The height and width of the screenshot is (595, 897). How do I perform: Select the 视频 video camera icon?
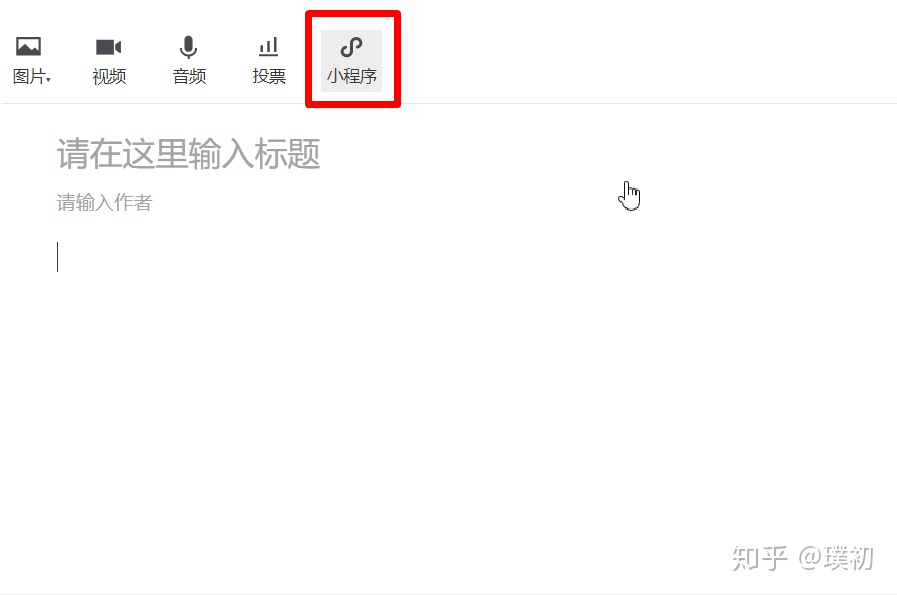coord(109,47)
